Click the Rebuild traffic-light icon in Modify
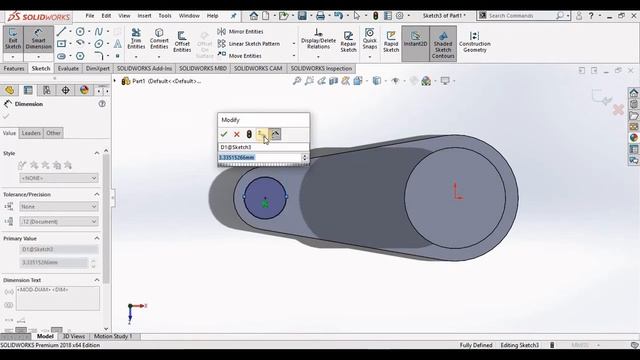 point(249,134)
